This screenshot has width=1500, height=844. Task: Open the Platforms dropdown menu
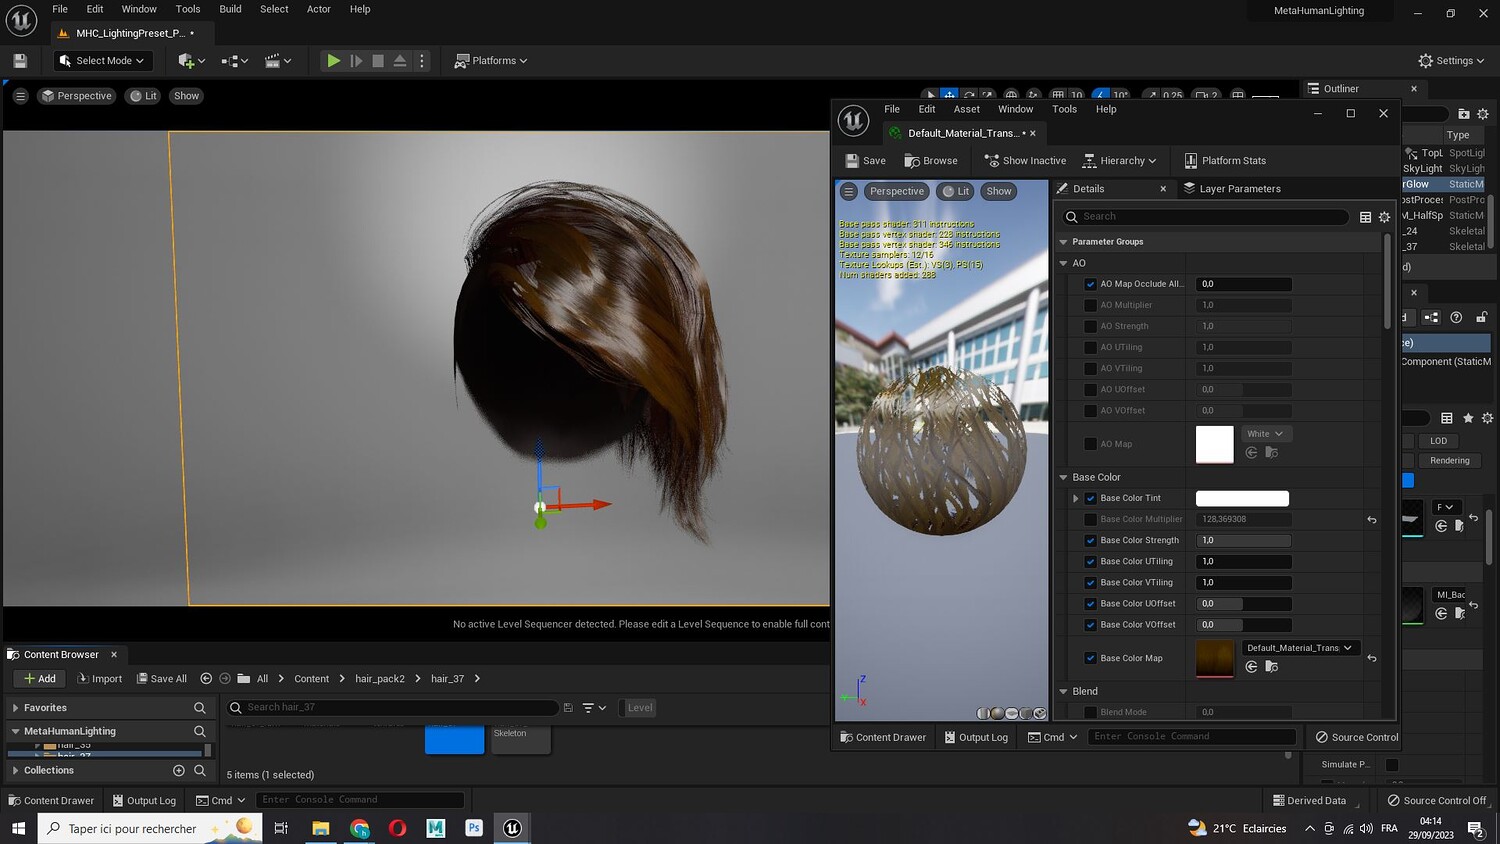[x=490, y=61]
